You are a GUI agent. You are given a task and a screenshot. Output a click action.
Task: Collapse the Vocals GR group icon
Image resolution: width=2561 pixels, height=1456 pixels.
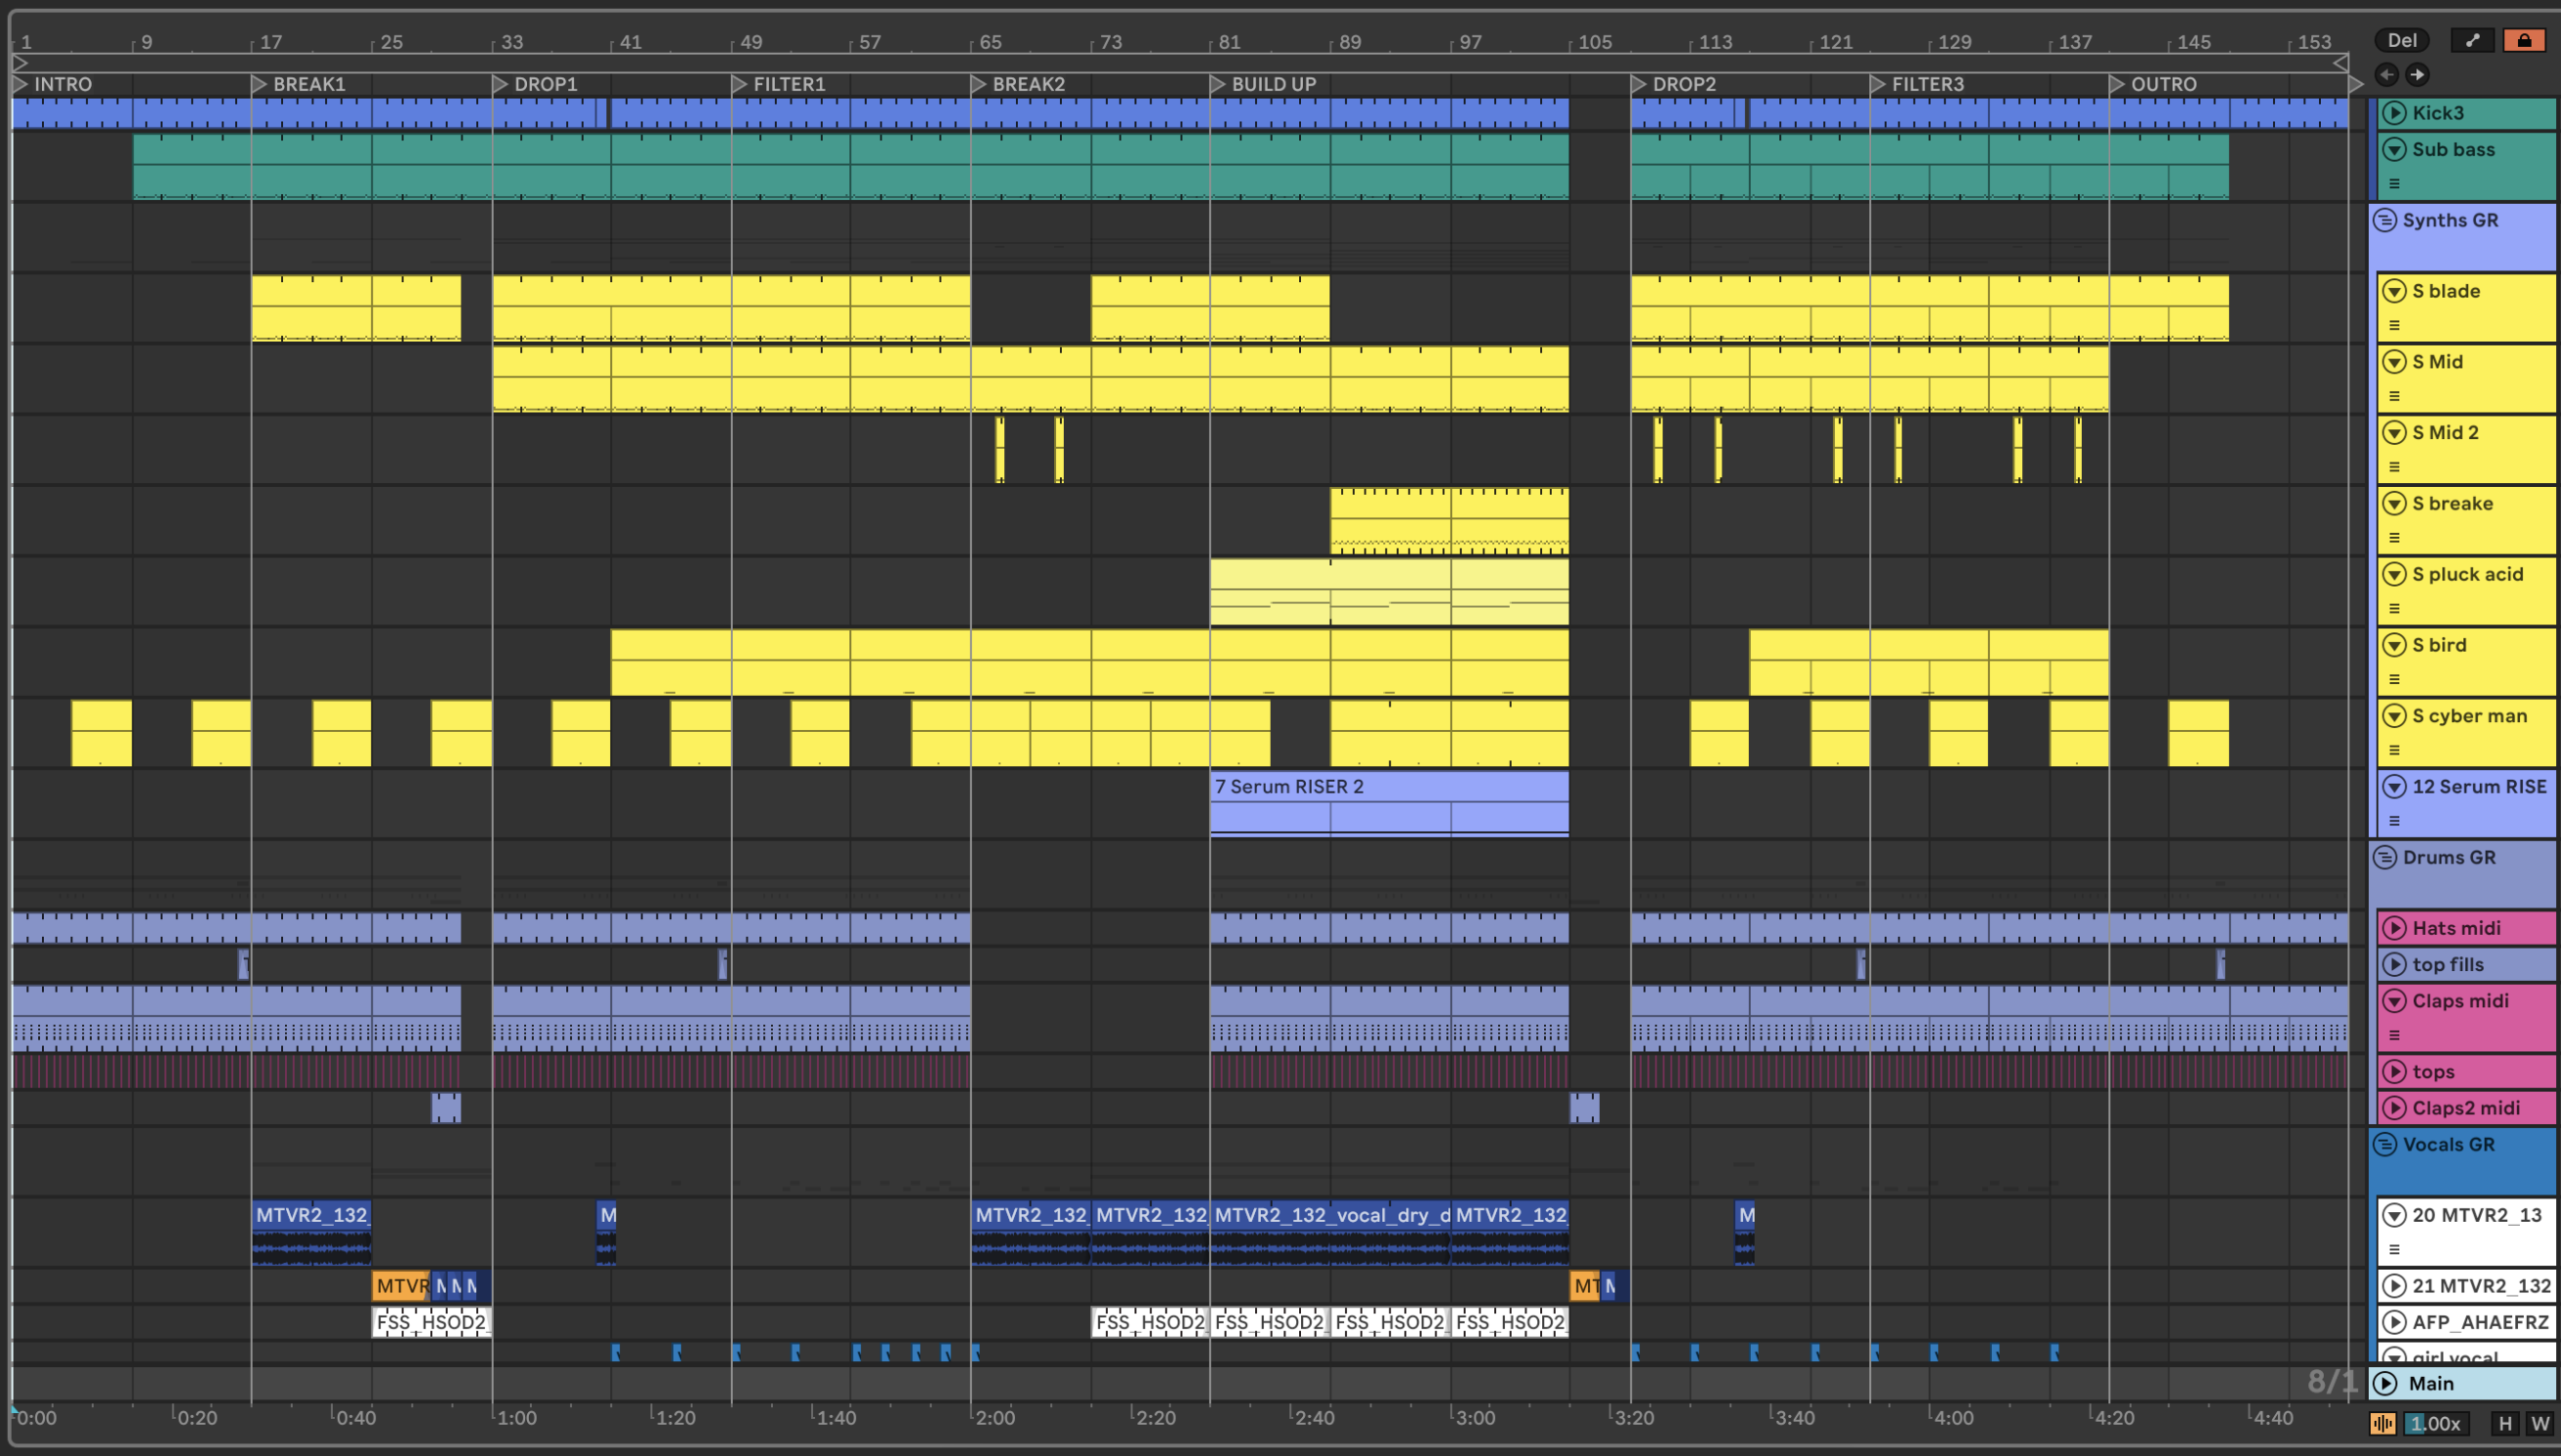[2385, 1144]
